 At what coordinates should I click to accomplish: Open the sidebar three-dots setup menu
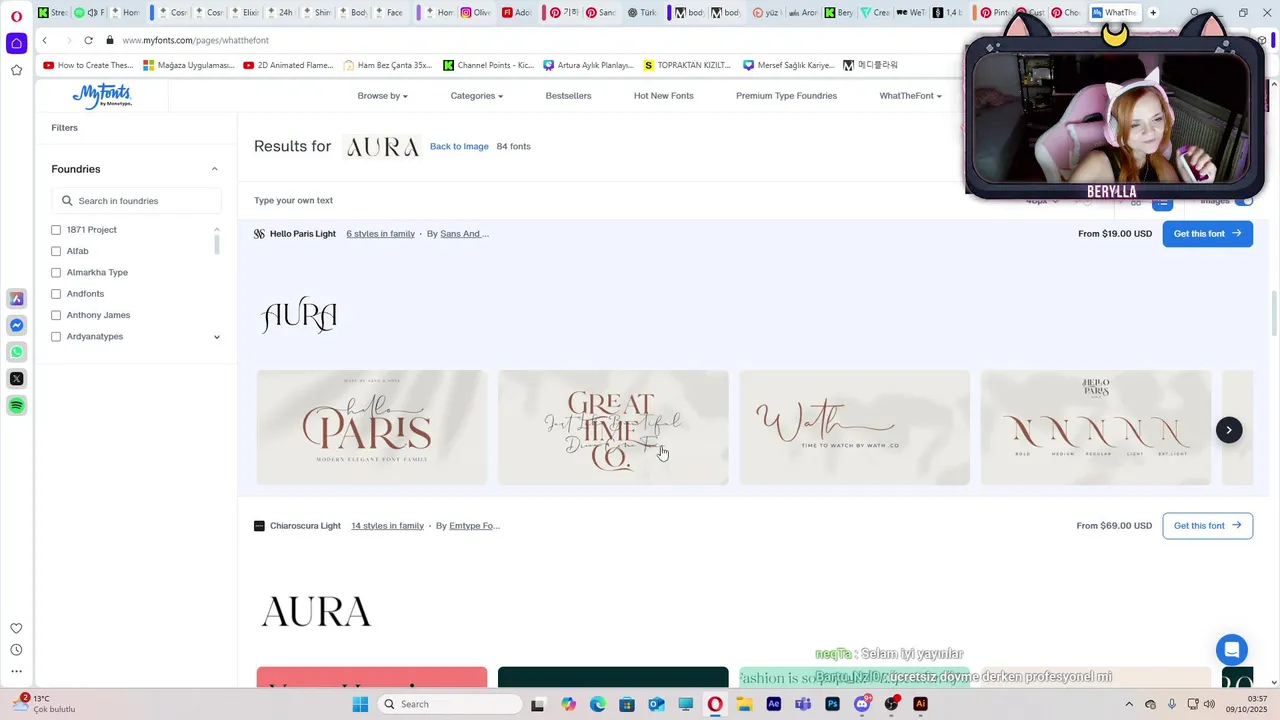pyautogui.click(x=16, y=671)
